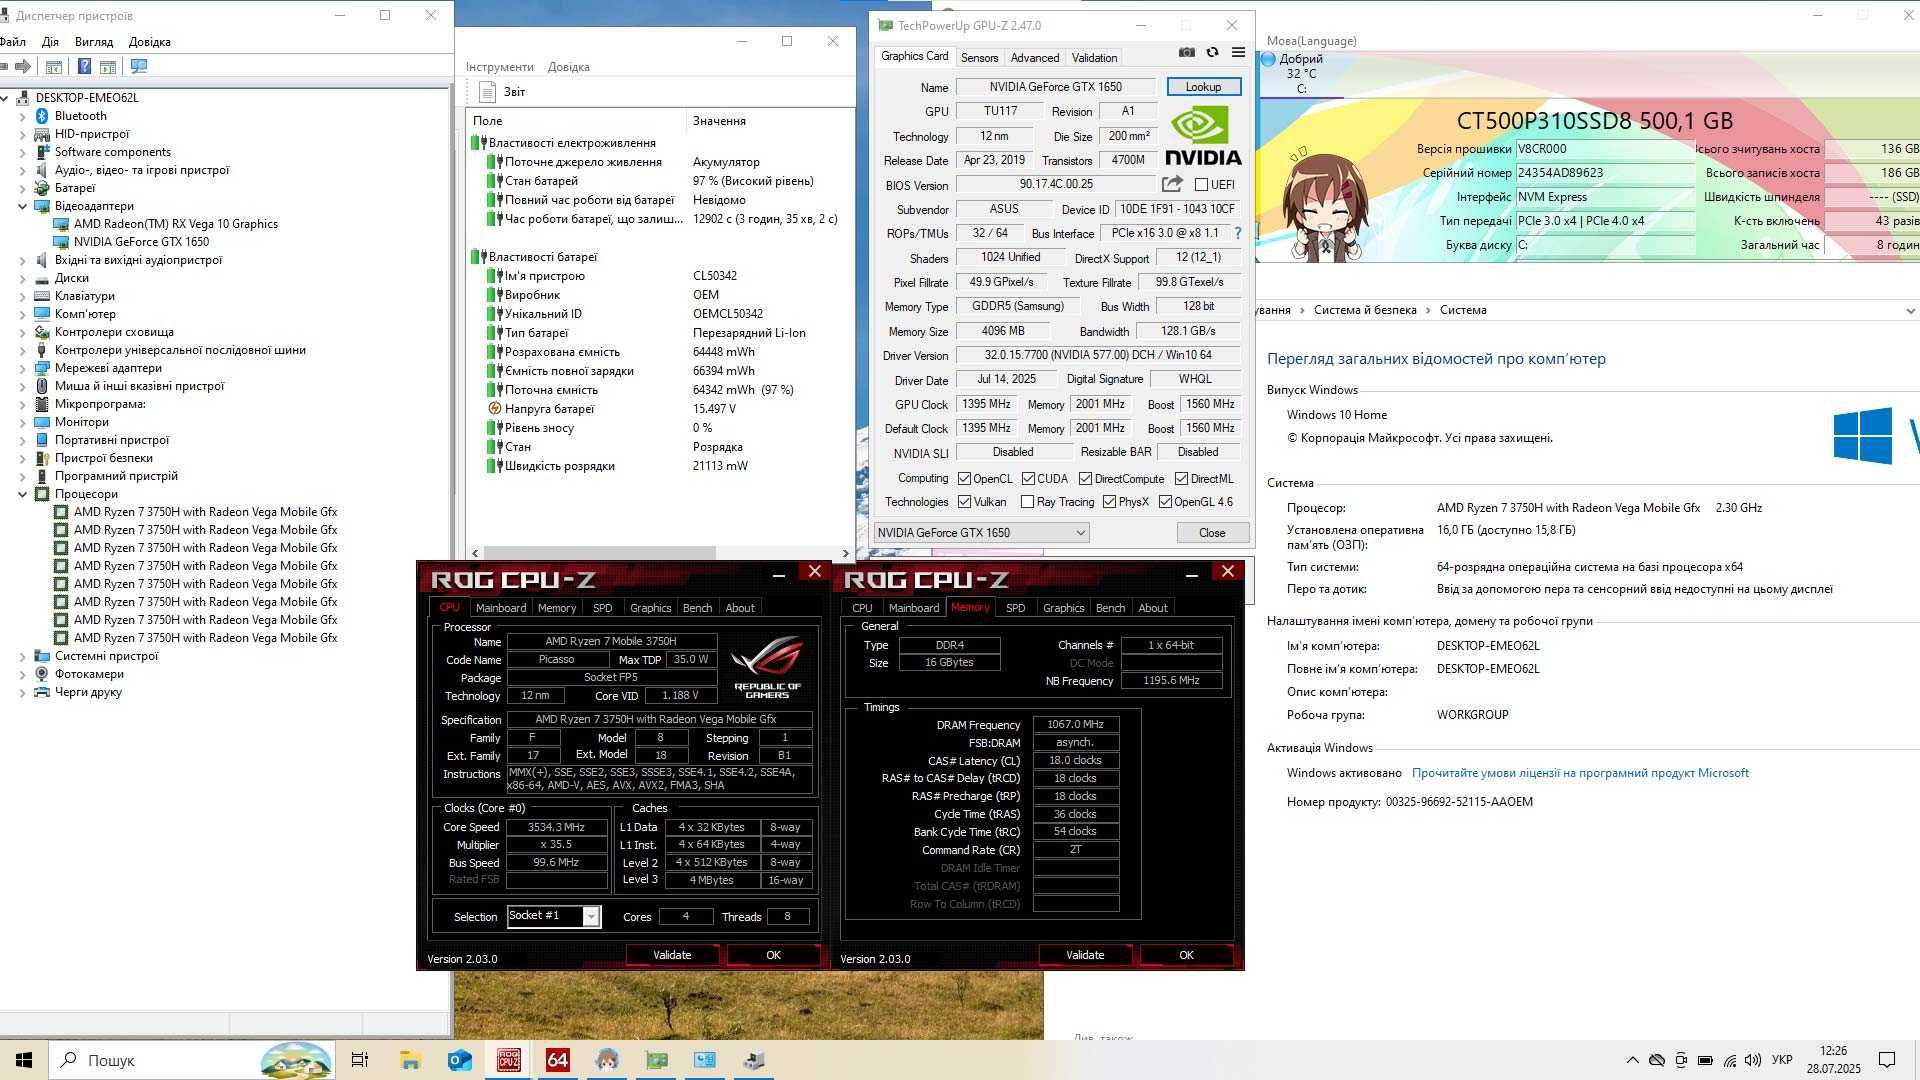Open File Explorer from the taskbar
The image size is (1920, 1080).
point(410,1060)
